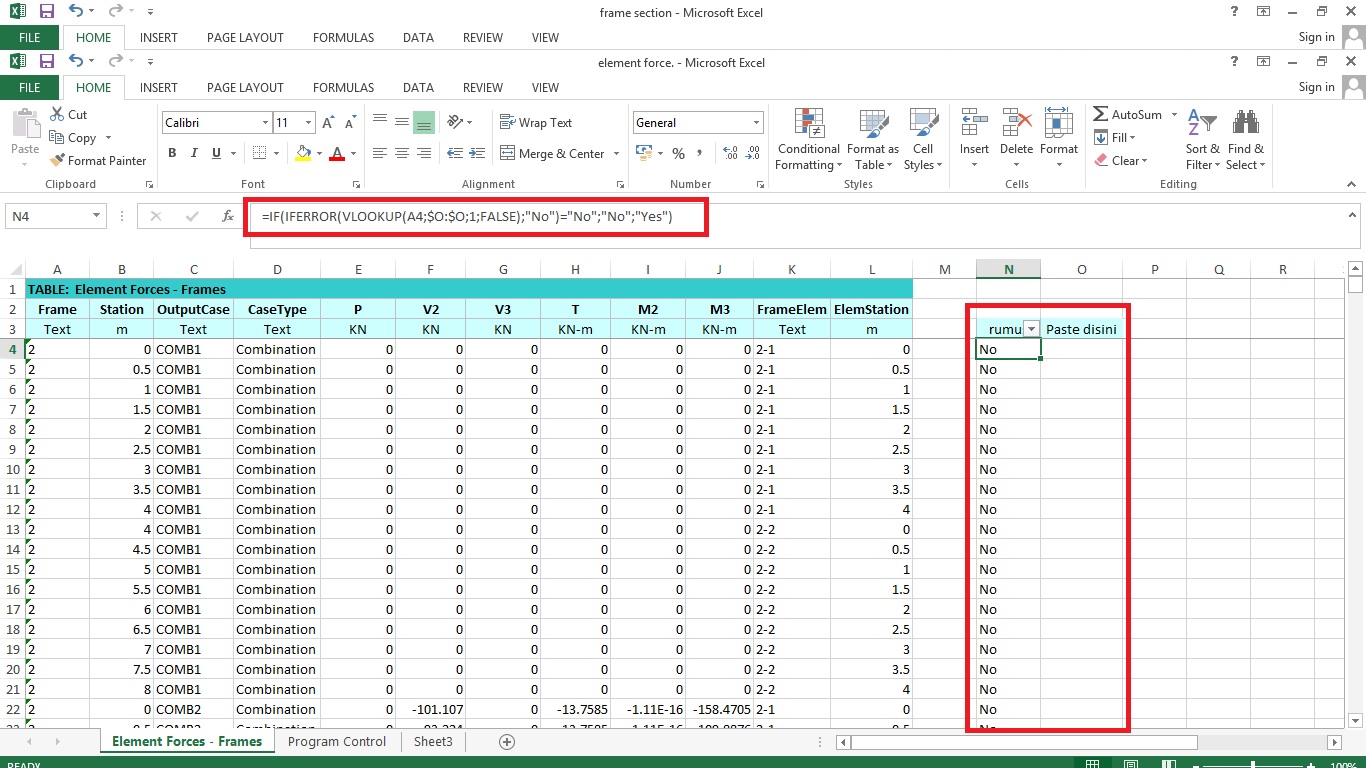Open the FILE tab in the element force window

(30, 87)
